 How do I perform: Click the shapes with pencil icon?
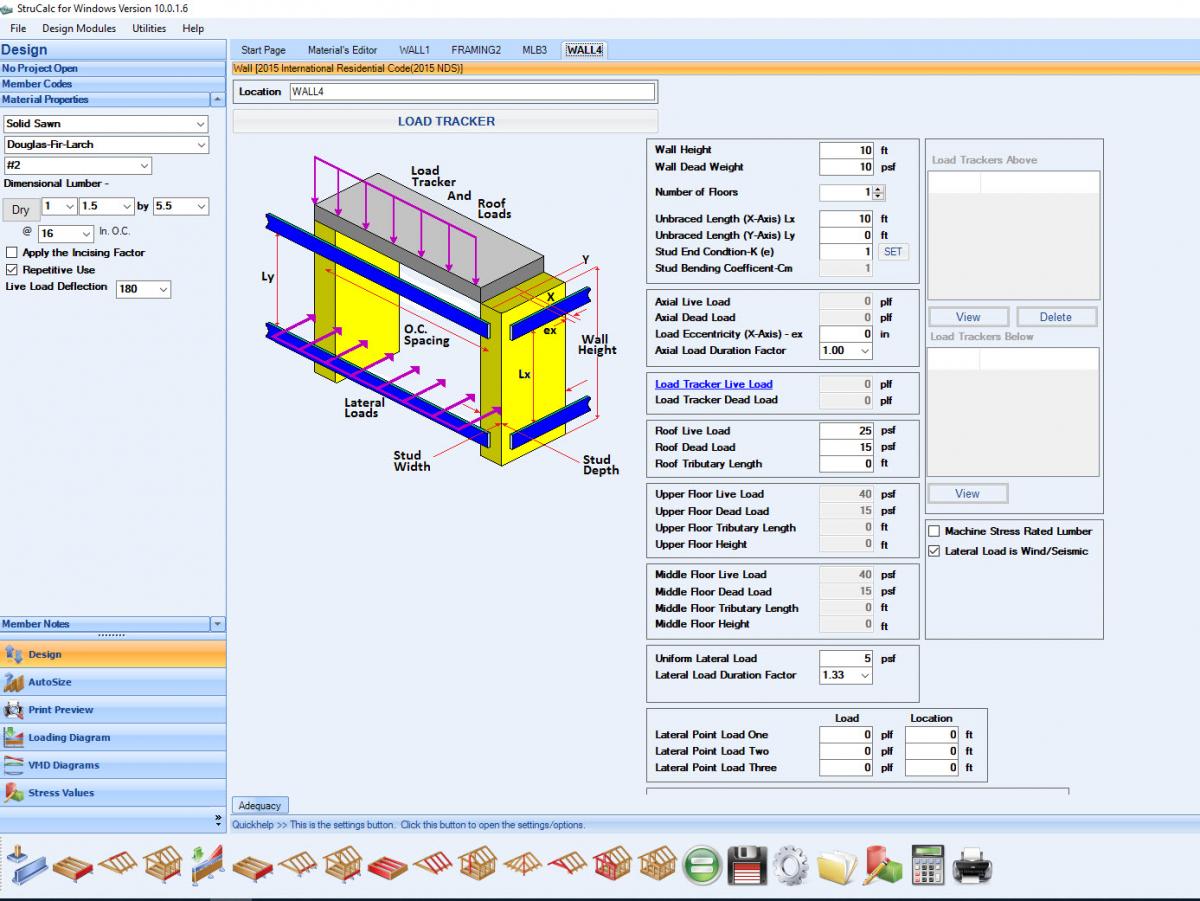(x=882, y=865)
